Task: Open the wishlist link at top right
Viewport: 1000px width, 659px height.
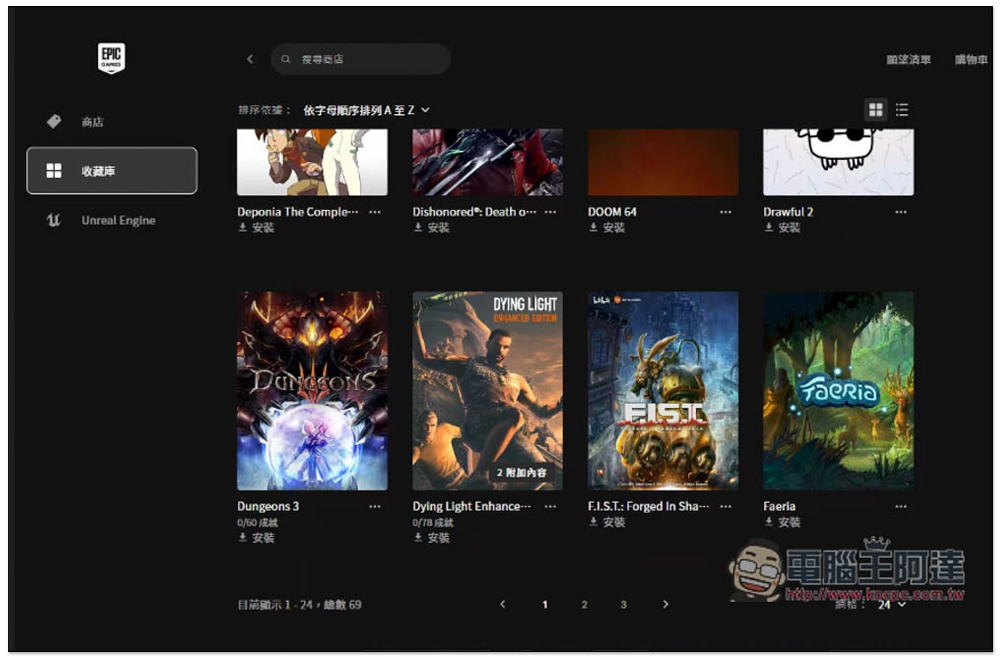Action: pos(908,59)
